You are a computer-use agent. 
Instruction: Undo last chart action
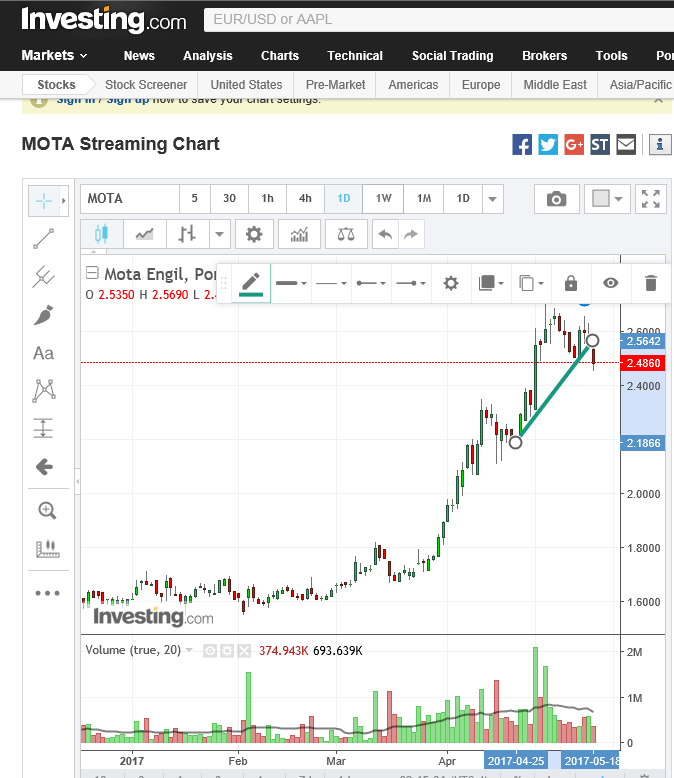385,234
